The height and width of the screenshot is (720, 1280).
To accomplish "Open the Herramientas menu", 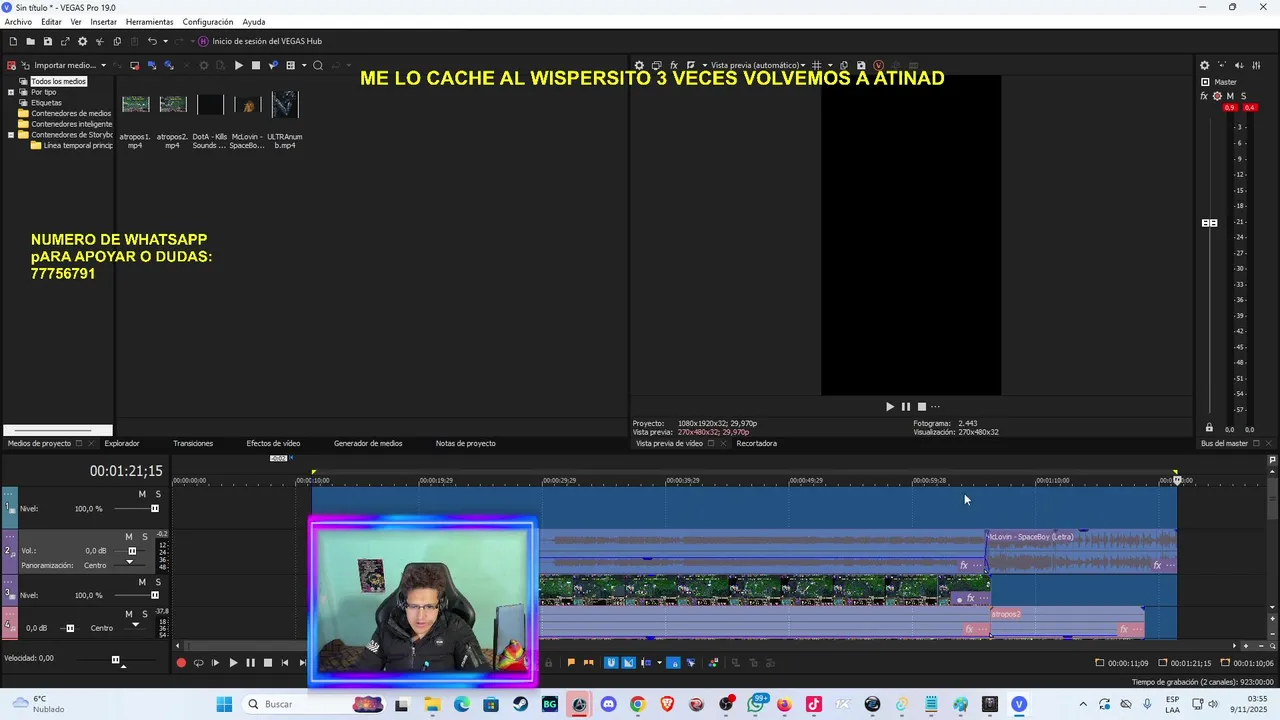I will tap(149, 22).
